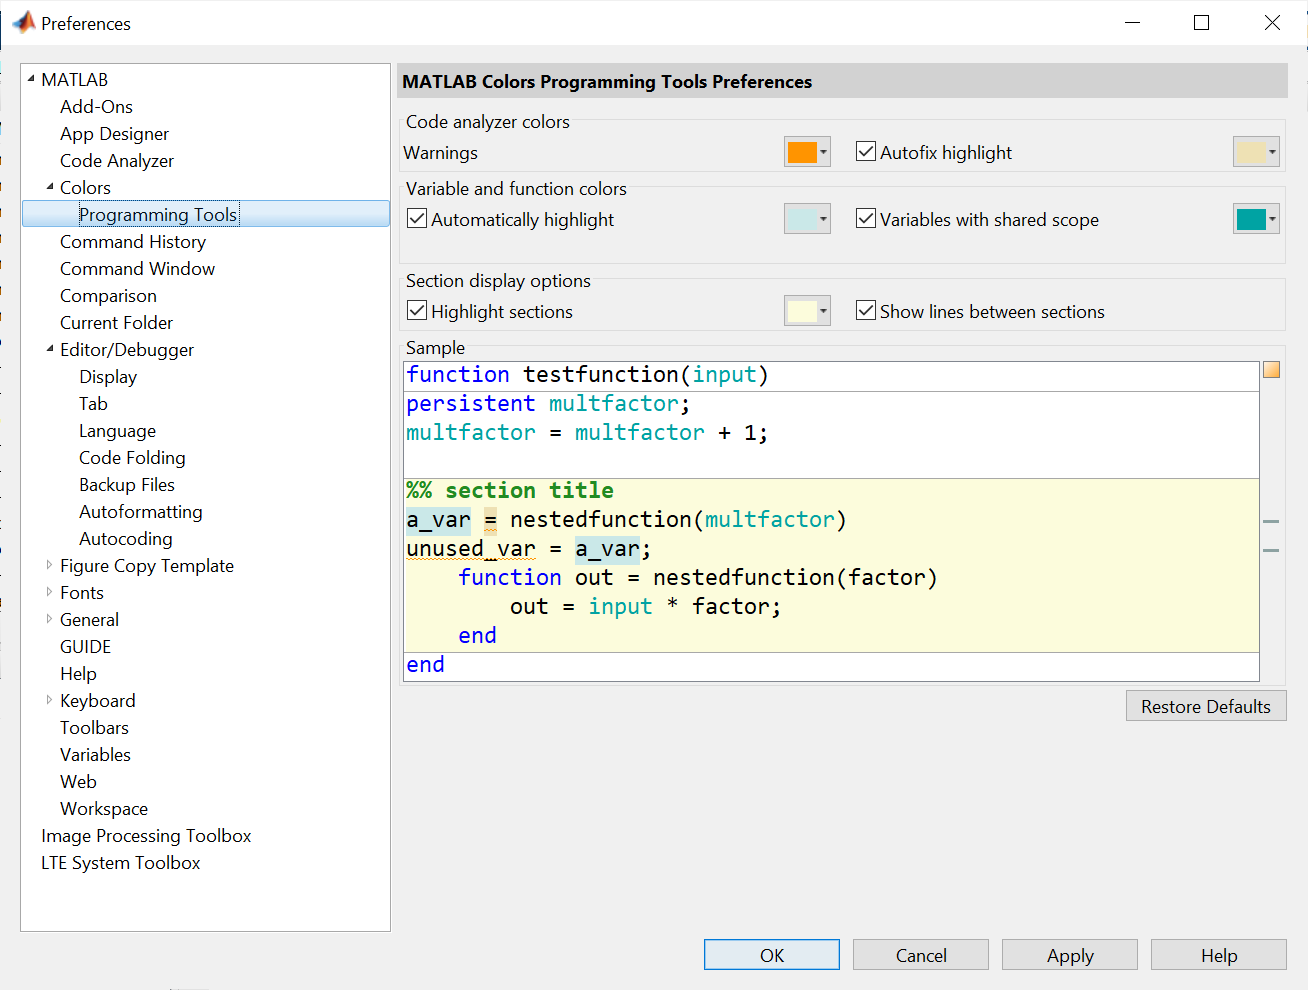
Task: Open the Autofix highlight color picker
Action: 1256,152
